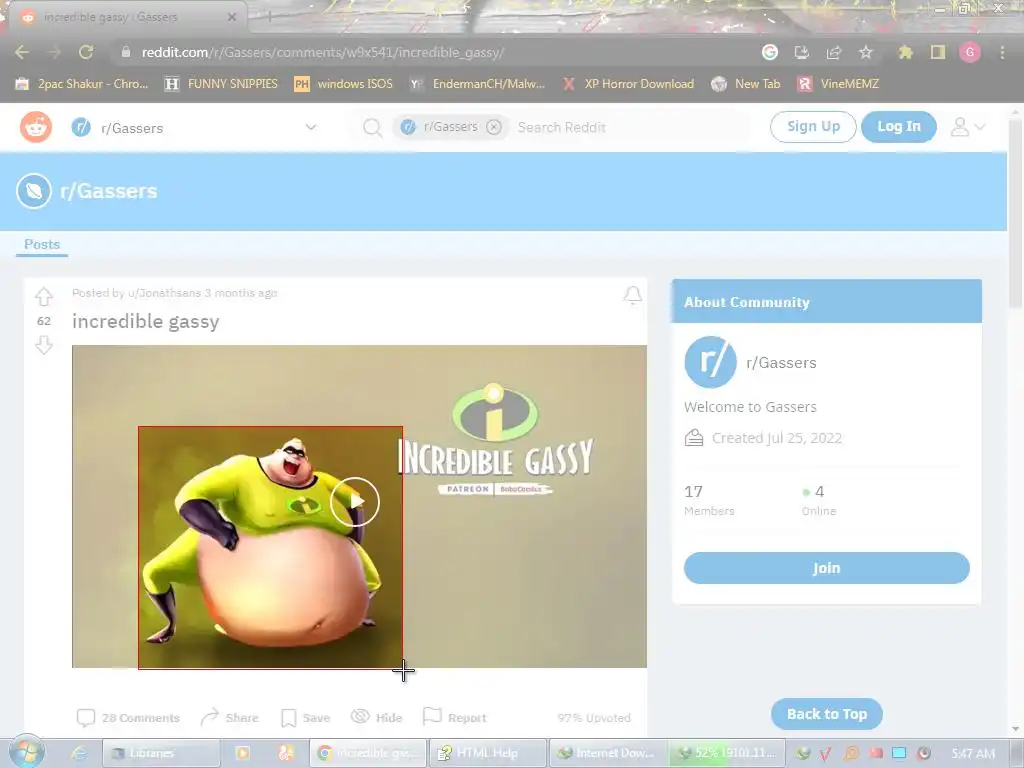Open the u/Jonathsans author link

coord(165,293)
